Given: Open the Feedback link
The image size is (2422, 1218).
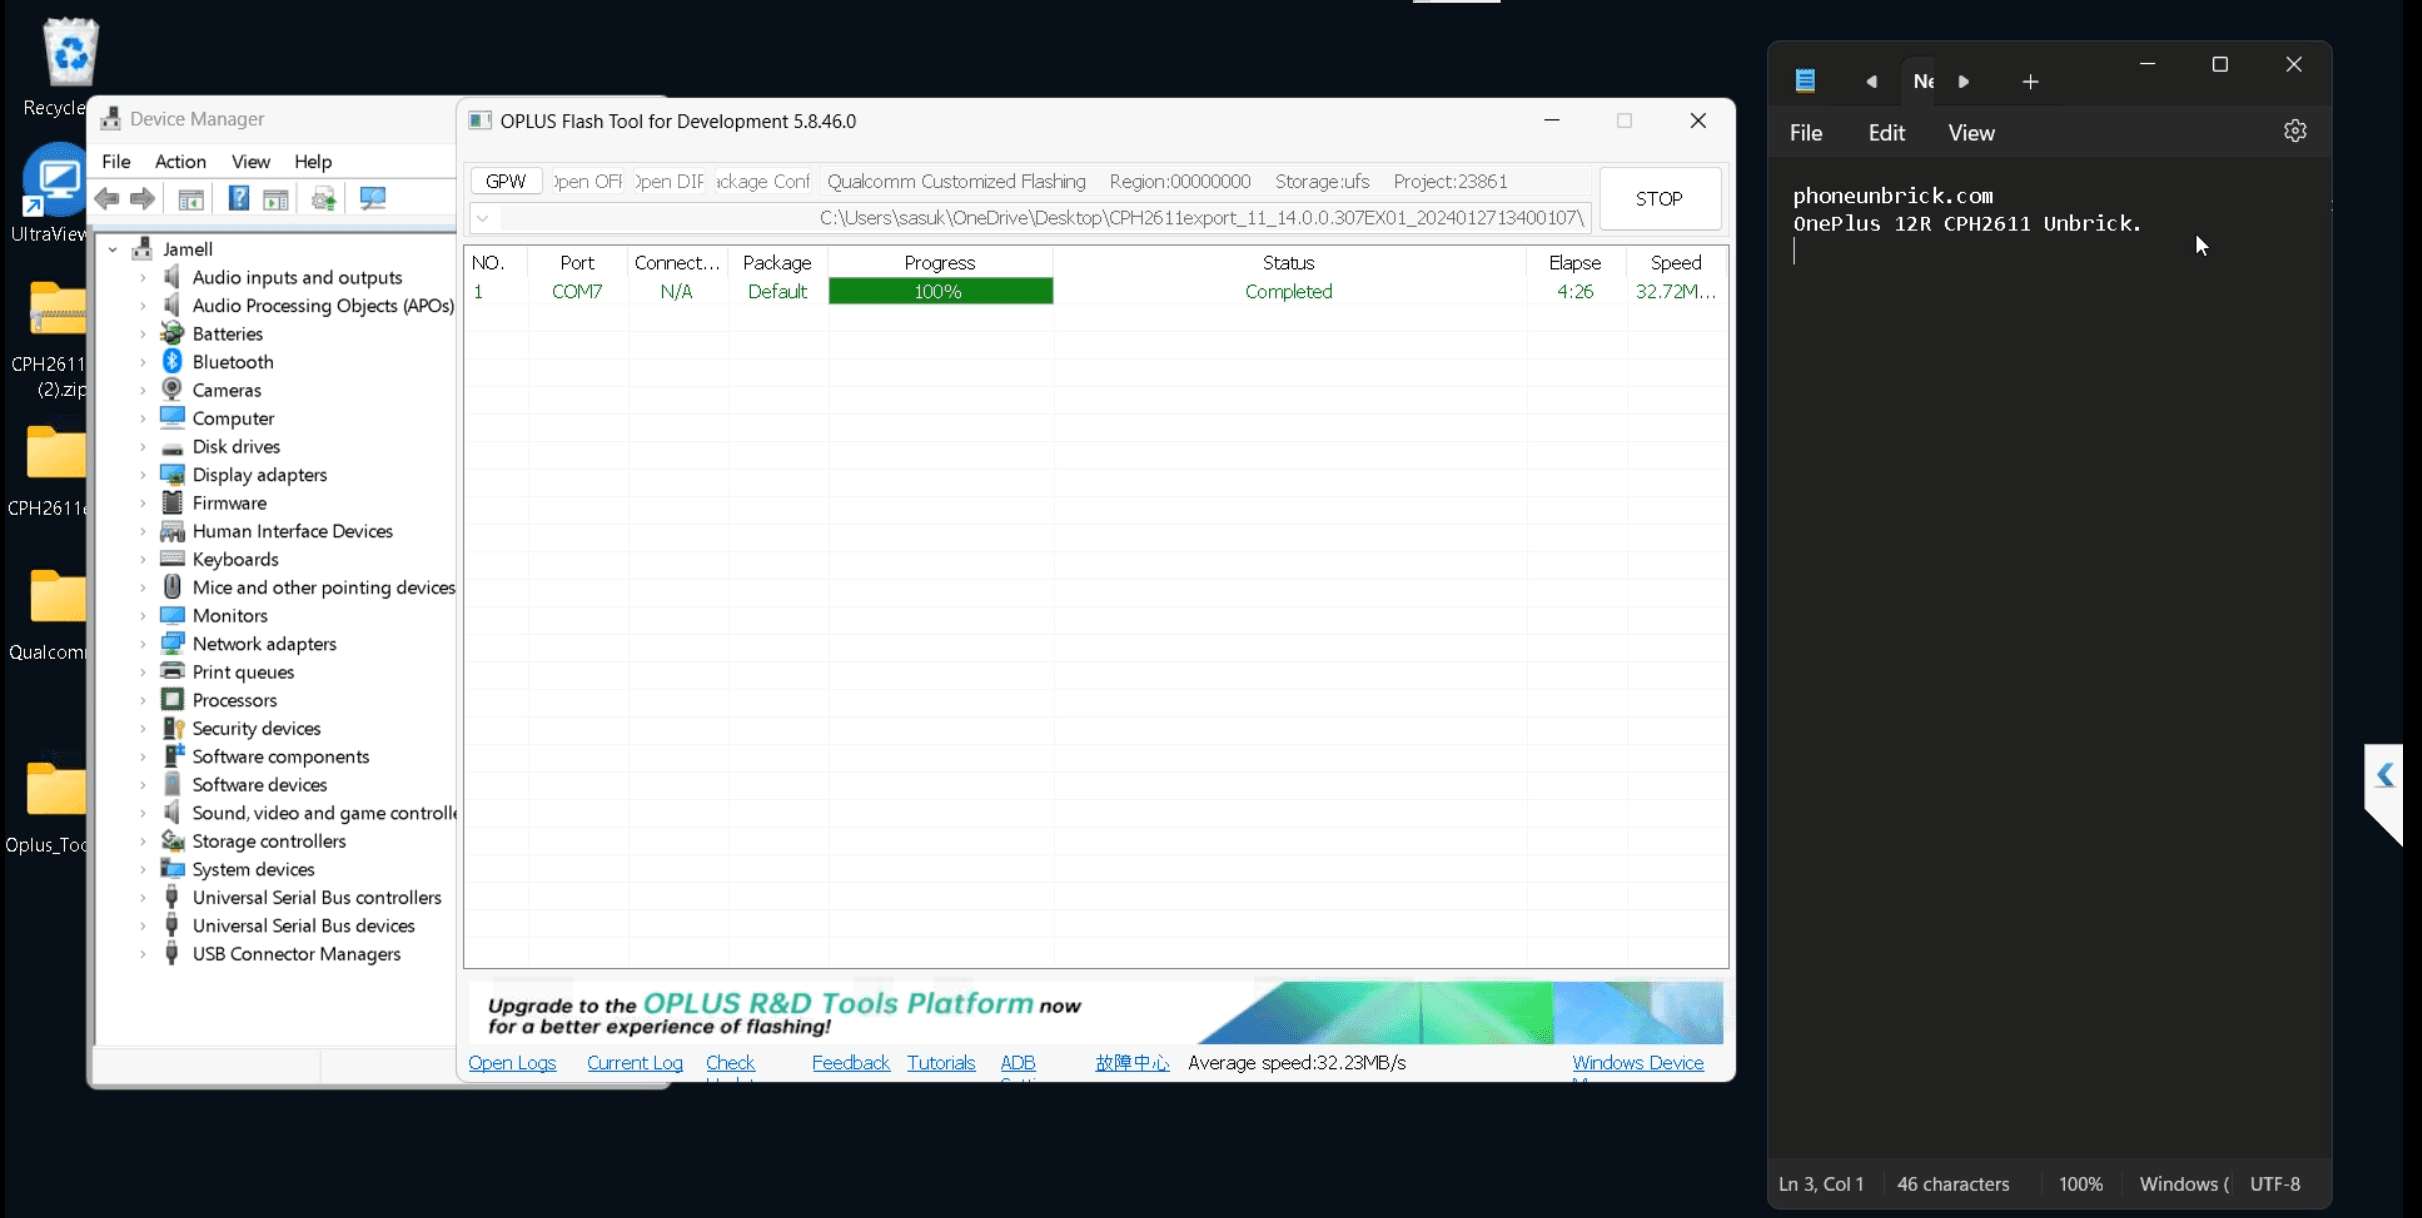Looking at the screenshot, I should pos(851,1062).
